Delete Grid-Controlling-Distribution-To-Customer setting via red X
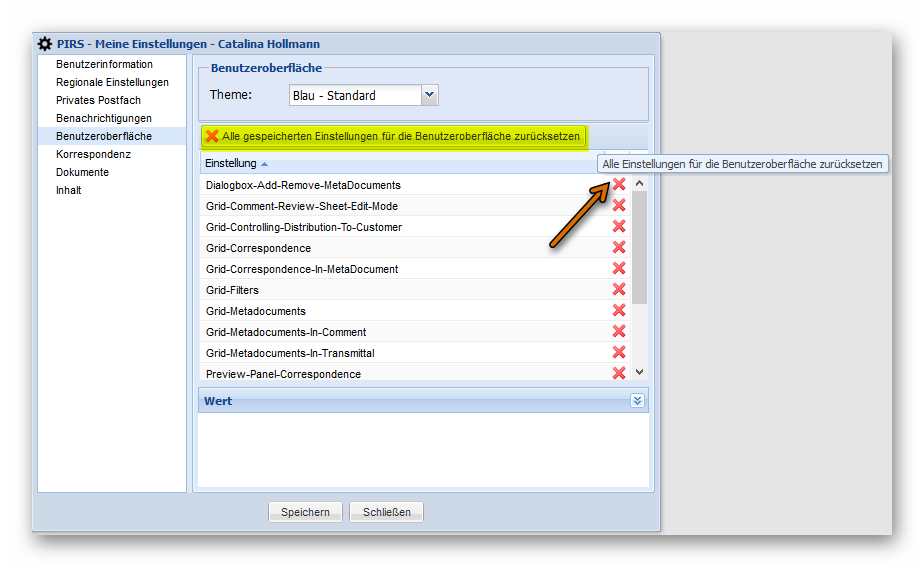Screen dimensions: 924x567 619,226
